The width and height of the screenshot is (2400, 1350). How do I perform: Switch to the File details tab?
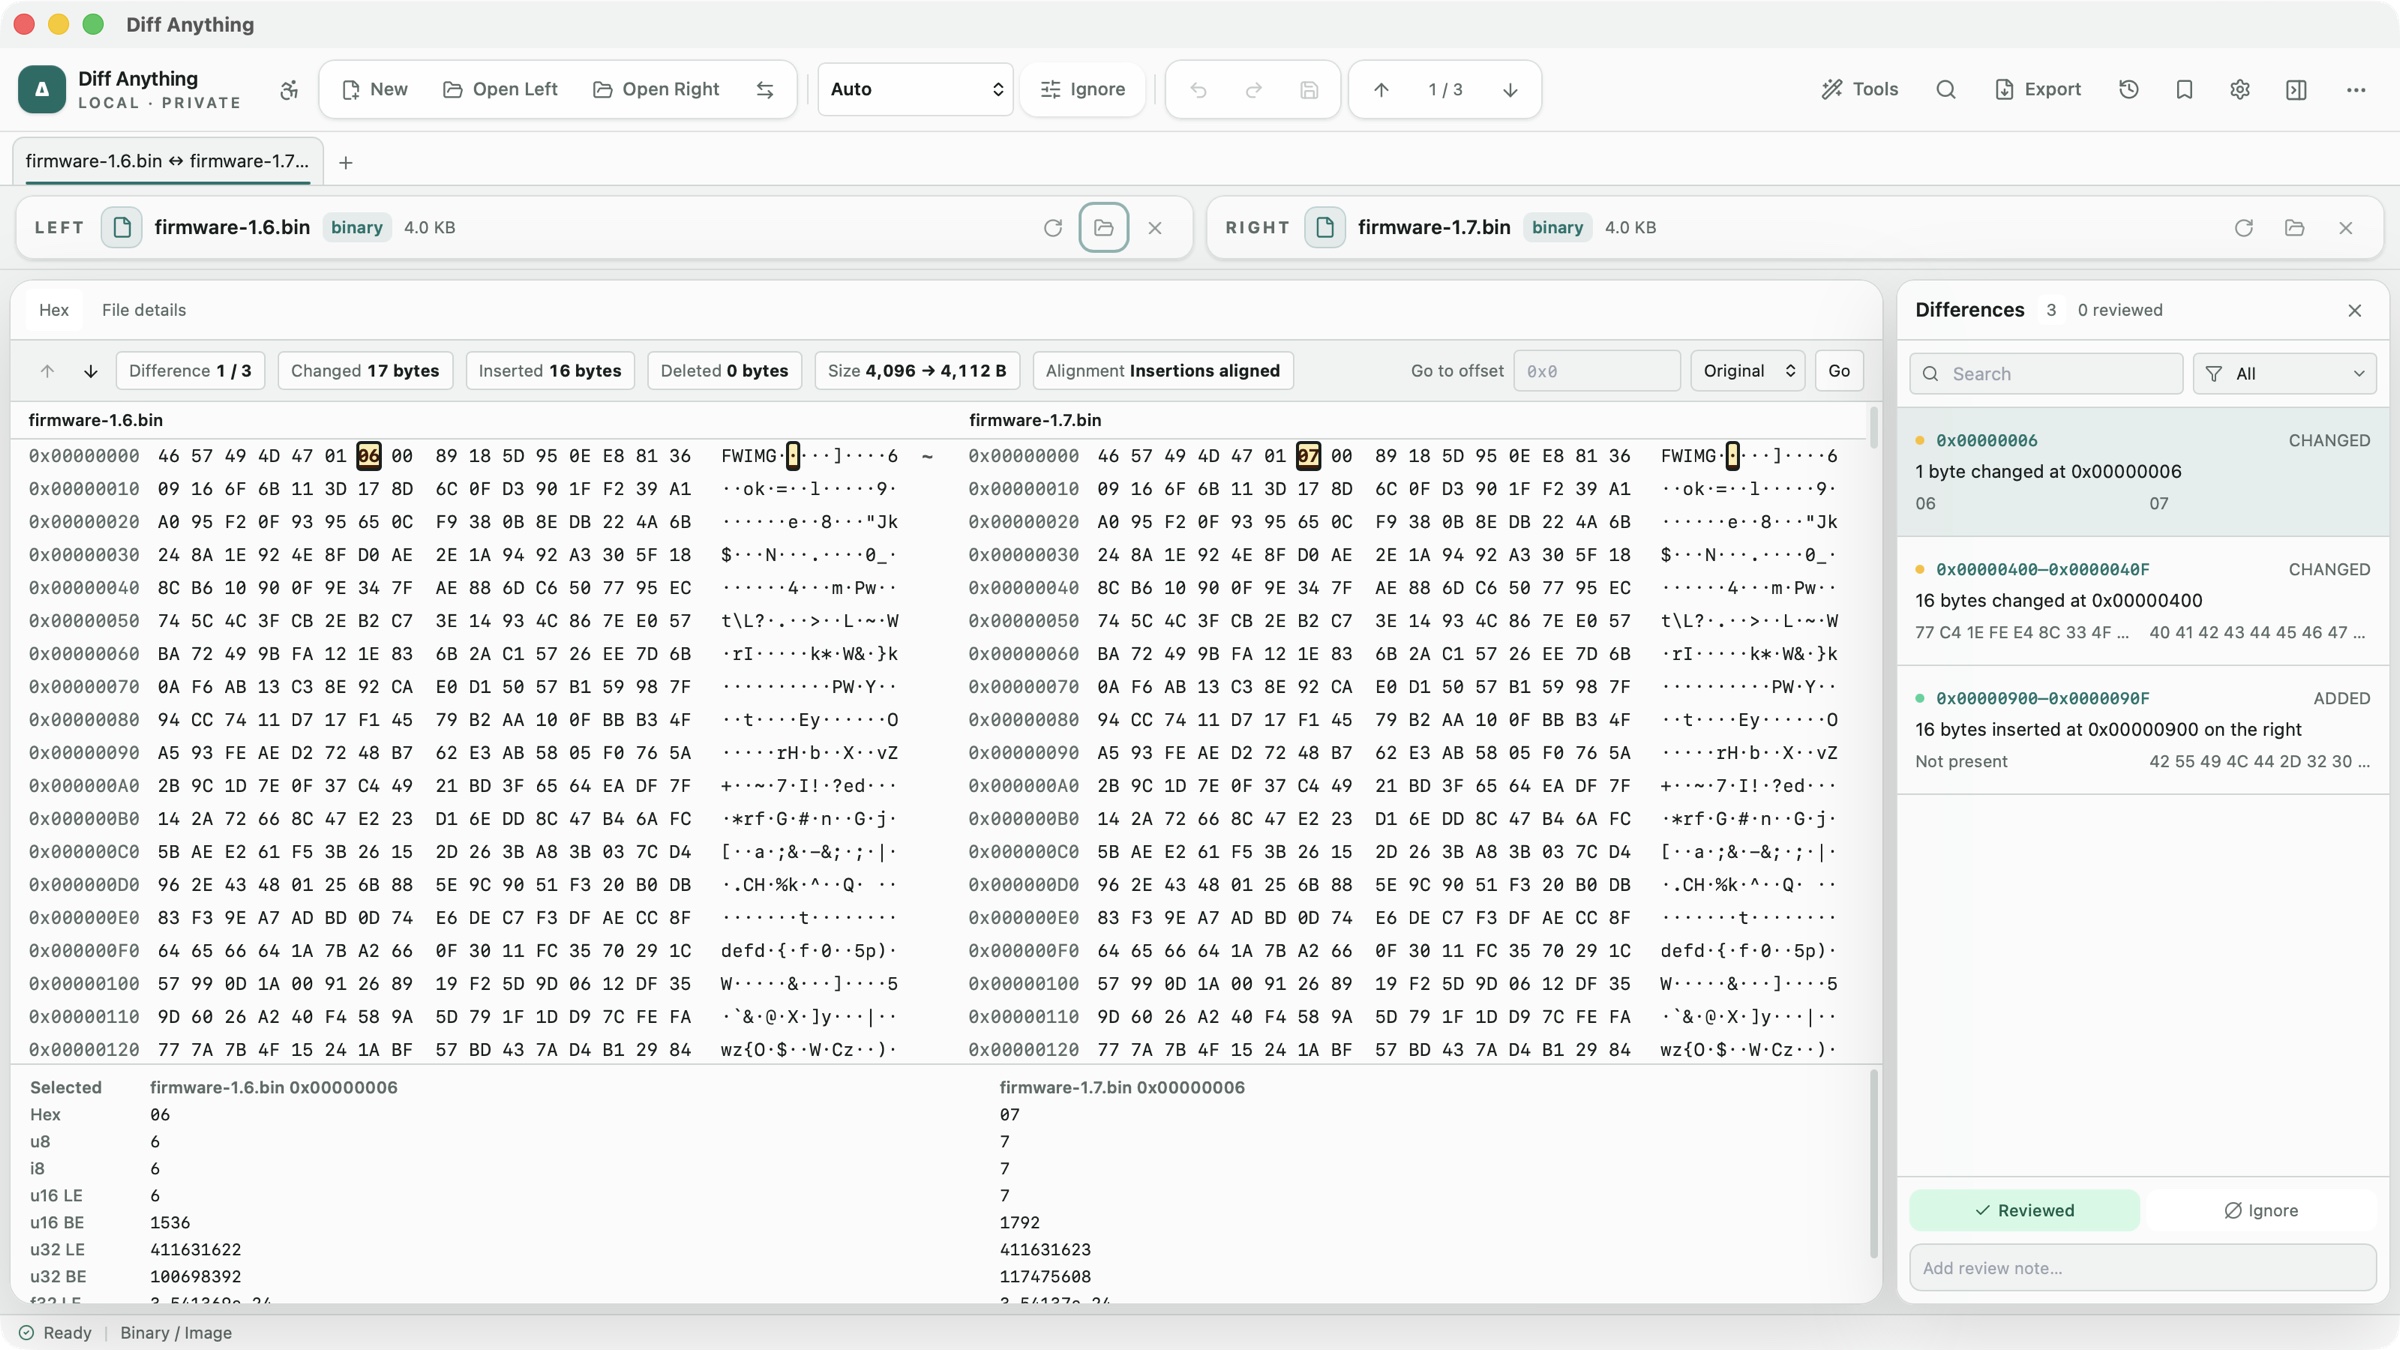(144, 310)
